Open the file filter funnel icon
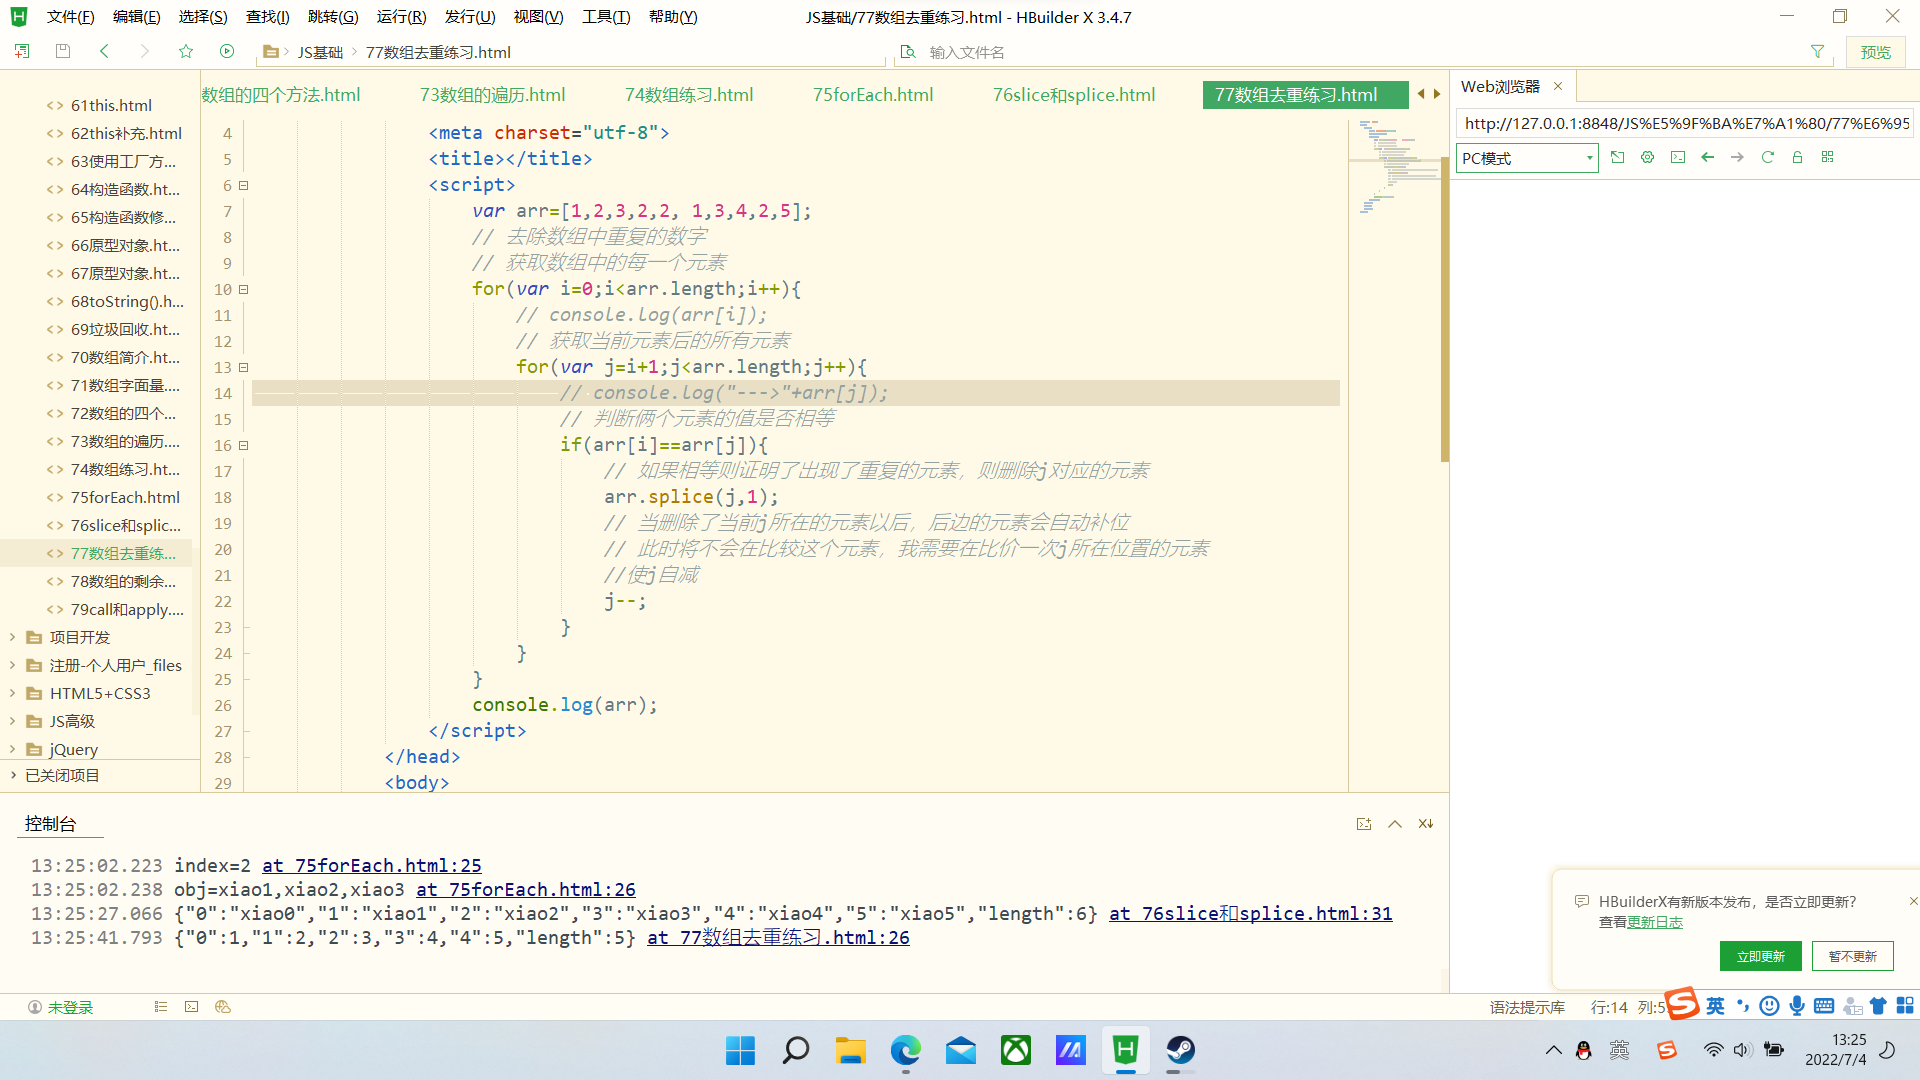The width and height of the screenshot is (1920, 1080). [x=1817, y=51]
